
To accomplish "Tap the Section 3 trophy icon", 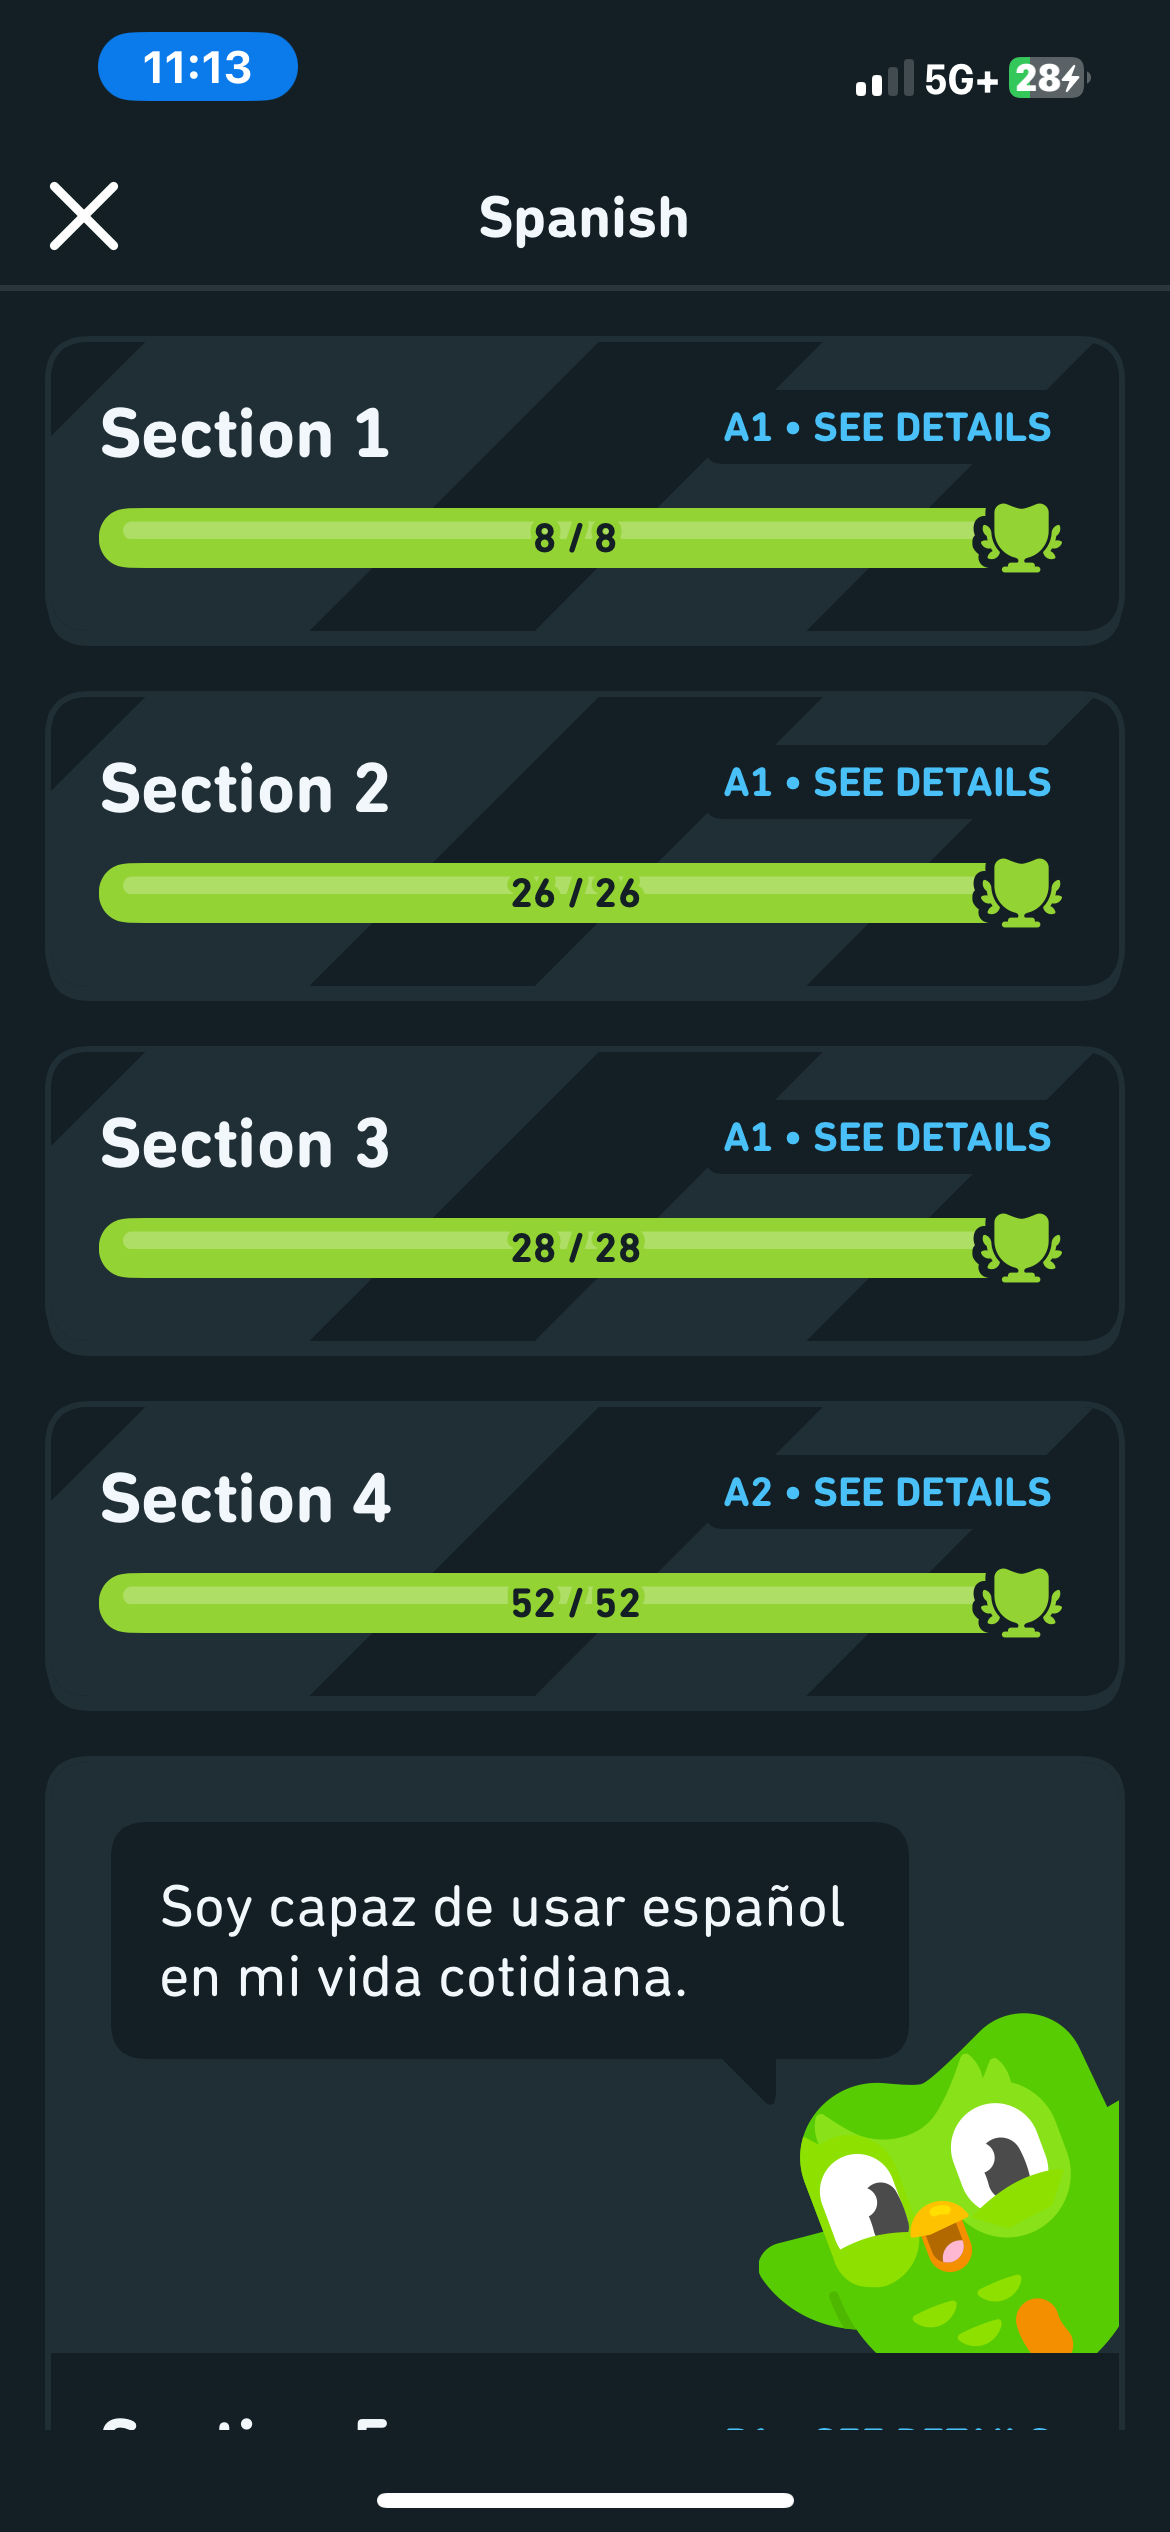I will (1019, 1248).
